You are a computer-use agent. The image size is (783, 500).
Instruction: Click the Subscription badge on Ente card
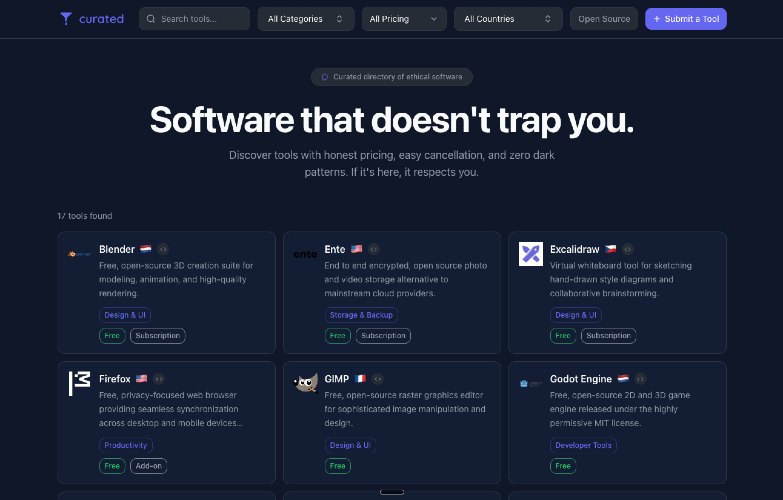point(384,336)
